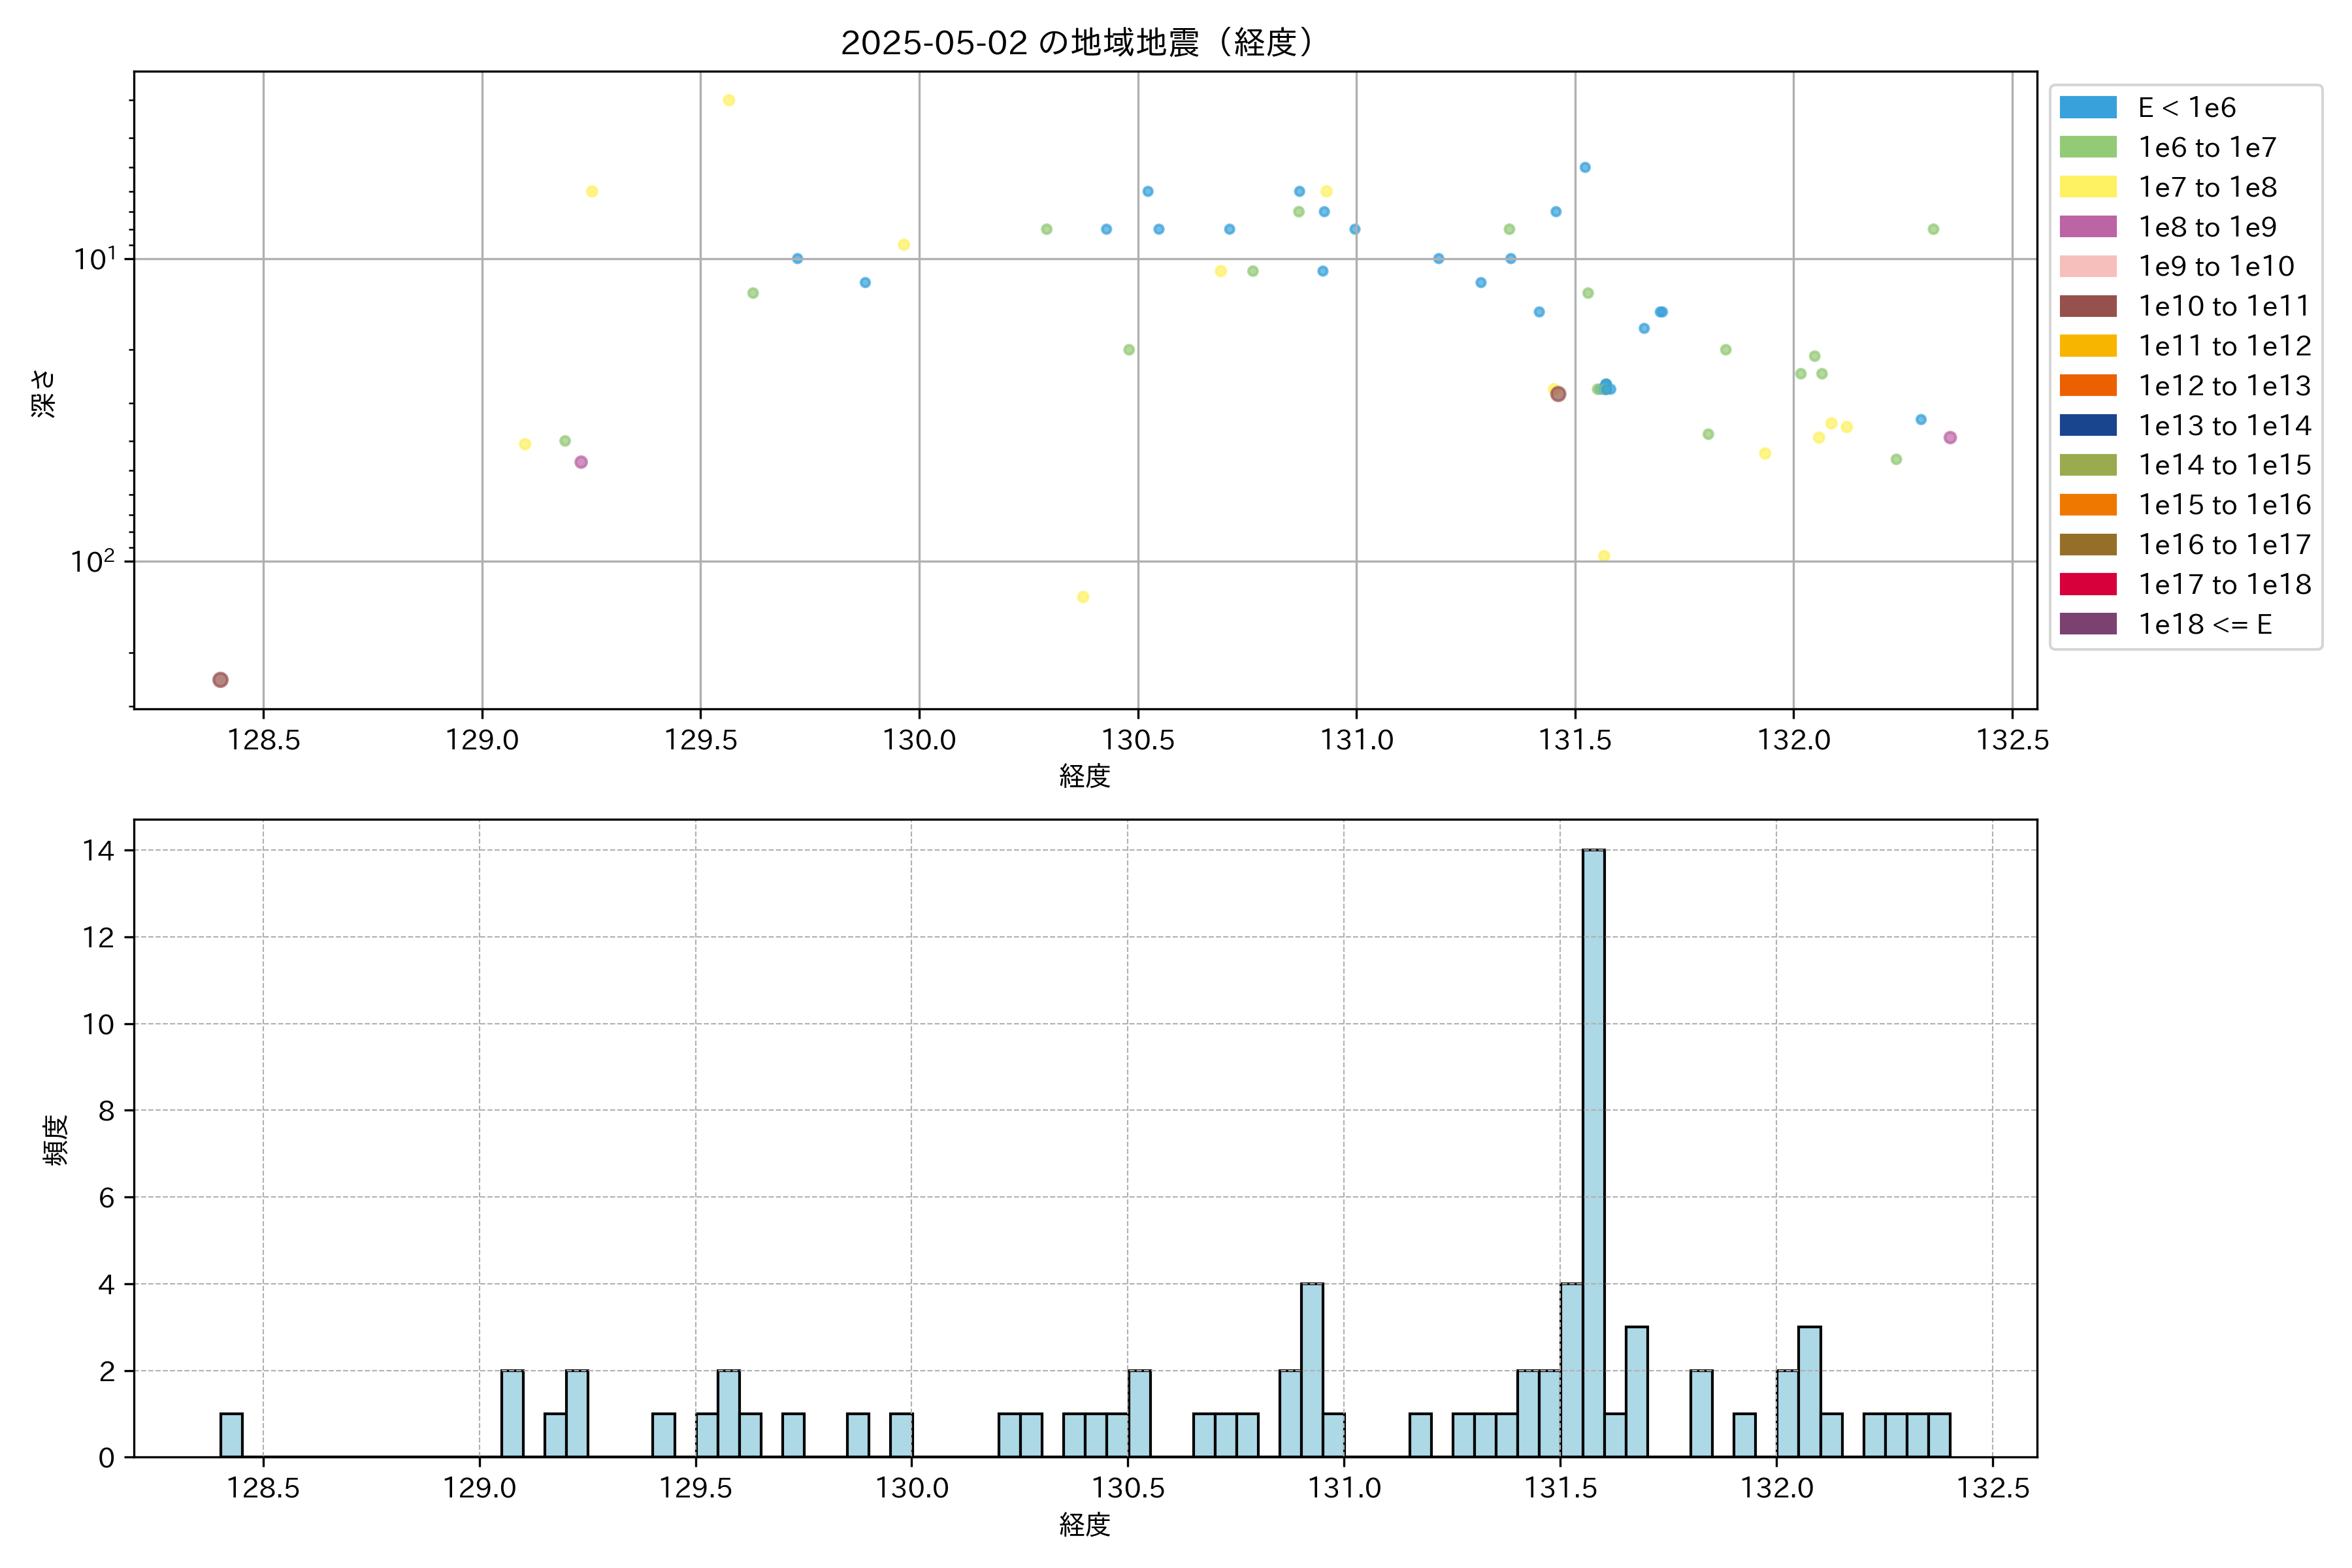Click the brown scatter point at bottom-left
The image size is (2352, 1568).
220,680
